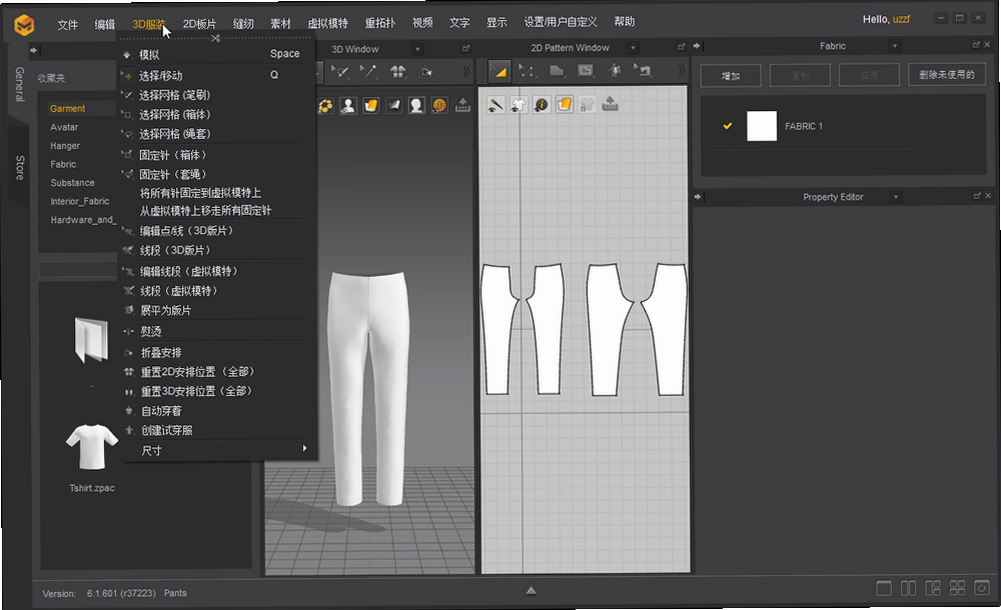The image size is (1001, 610).
Task: Expand hidden 2D toolbar tools chevron
Action: tap(682, 70)
